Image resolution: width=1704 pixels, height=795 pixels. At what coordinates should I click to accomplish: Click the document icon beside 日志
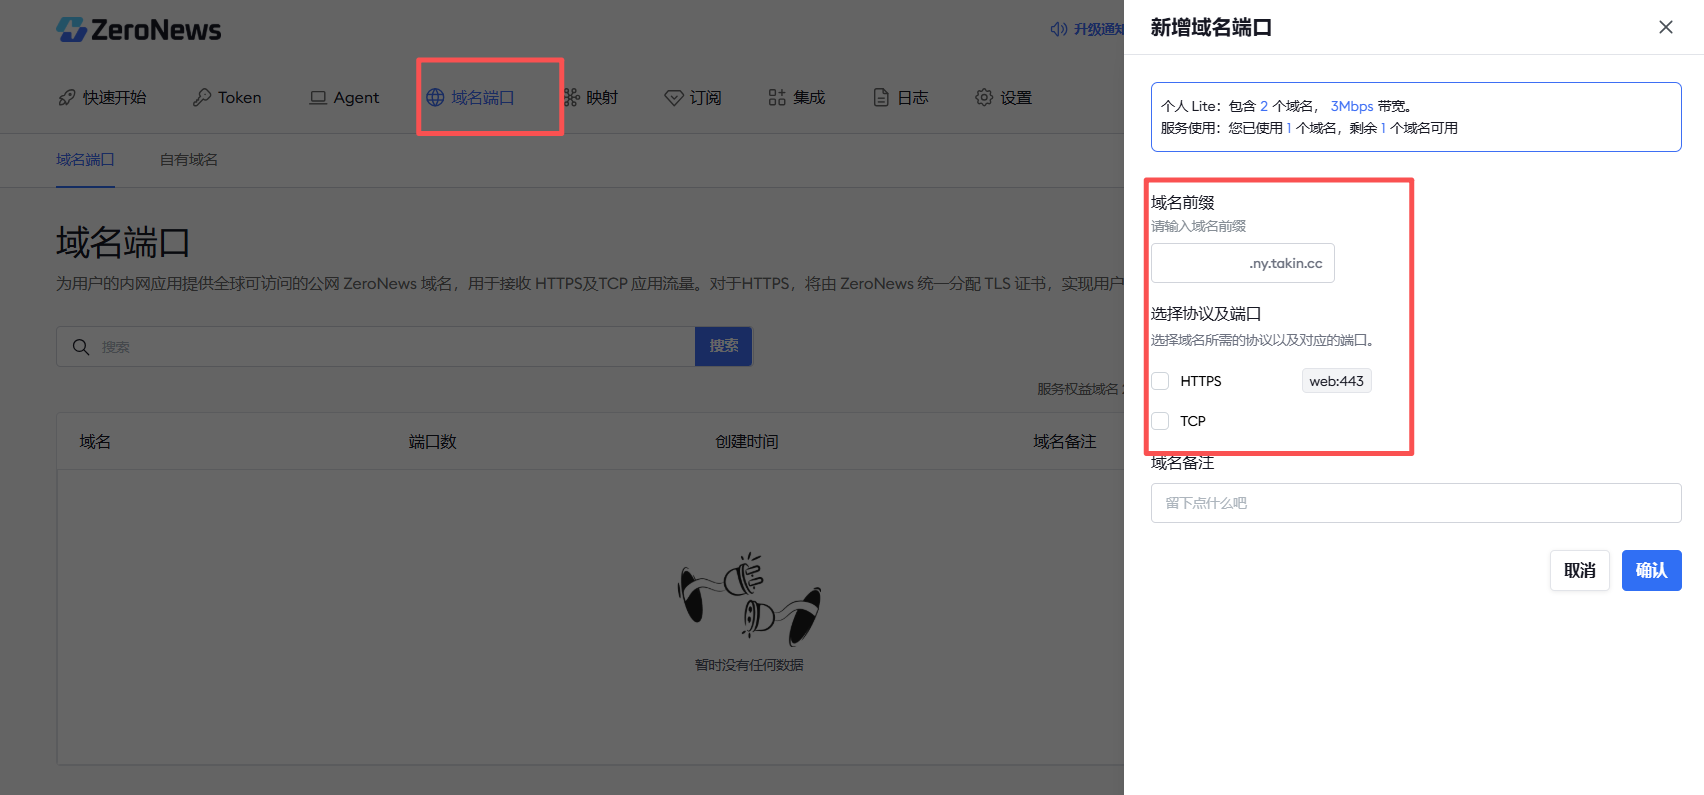point(881,97)
